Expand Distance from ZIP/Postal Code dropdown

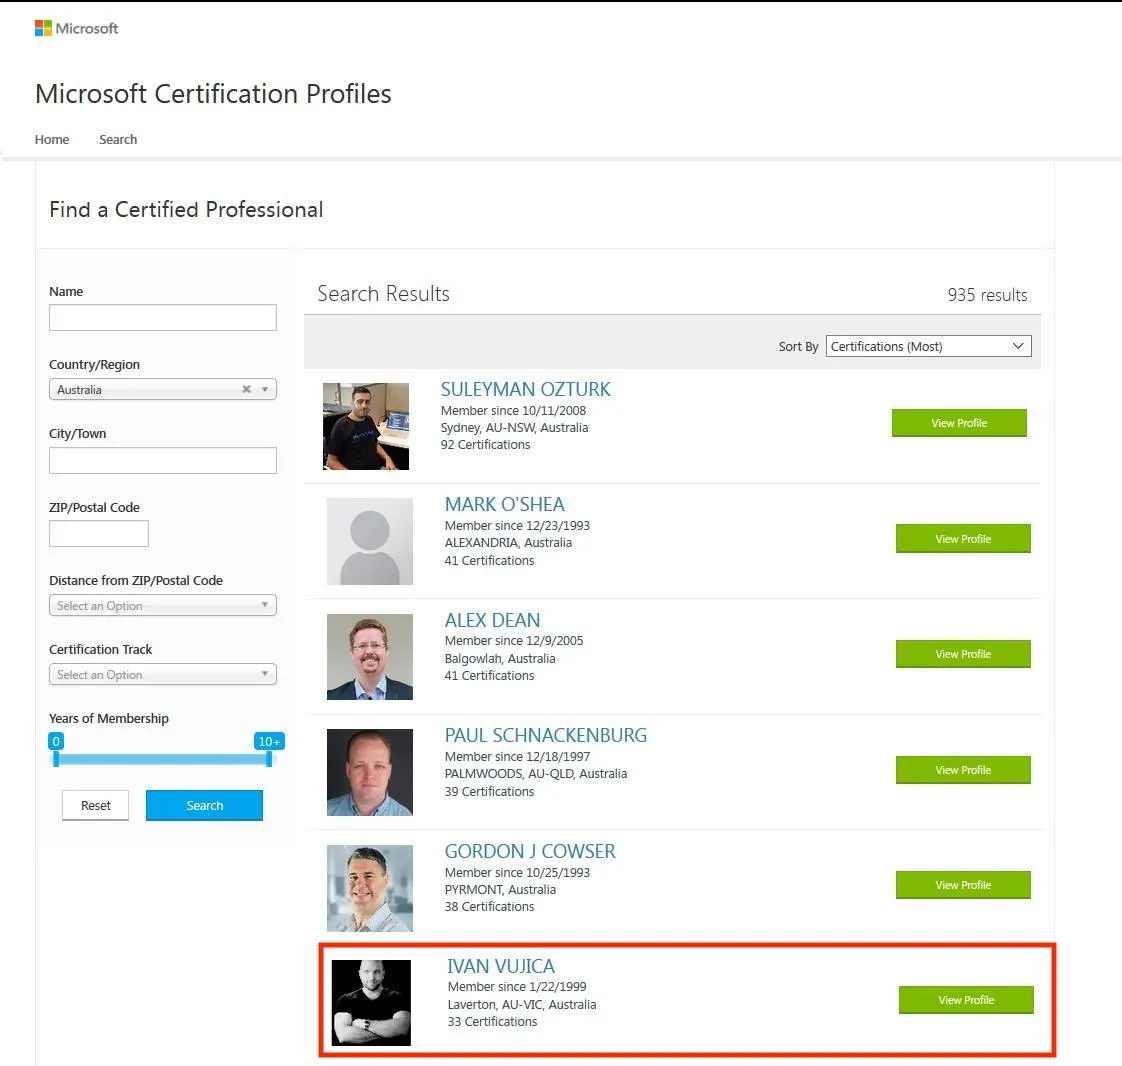click(x=162, y=605)
